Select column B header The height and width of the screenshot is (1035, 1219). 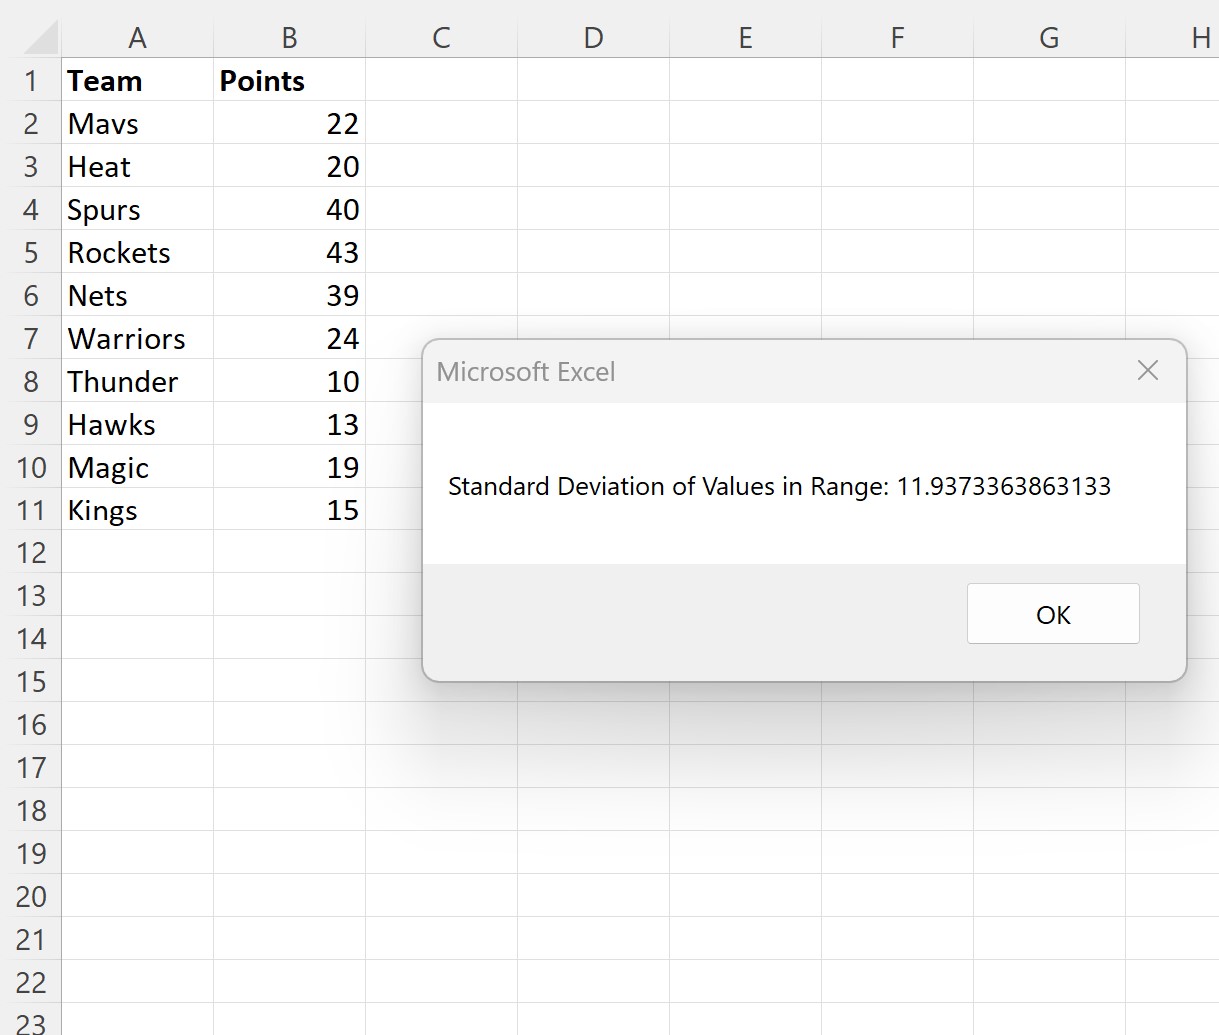tap(290, 38)
